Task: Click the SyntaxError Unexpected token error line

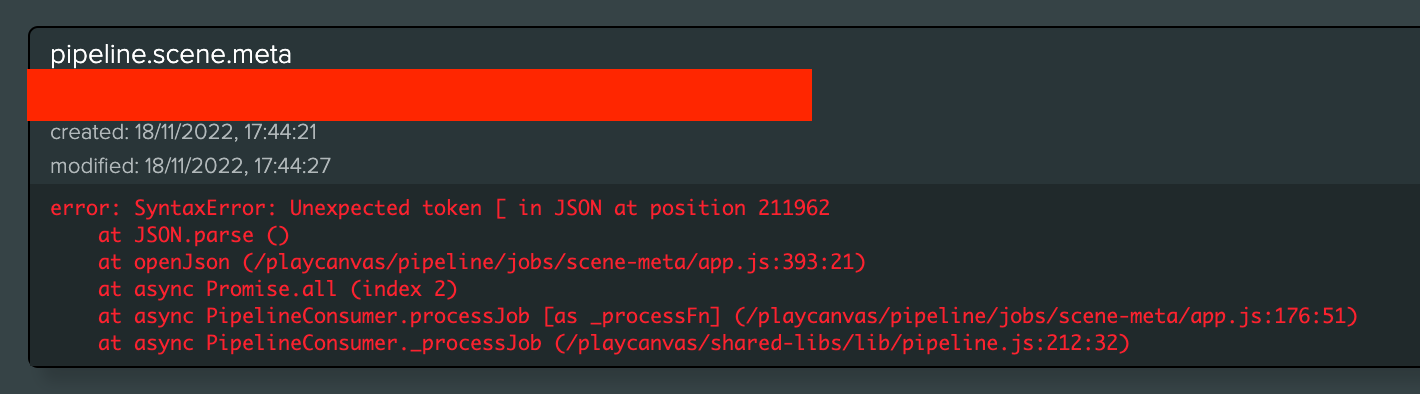Action: click(x=440, y=208)
